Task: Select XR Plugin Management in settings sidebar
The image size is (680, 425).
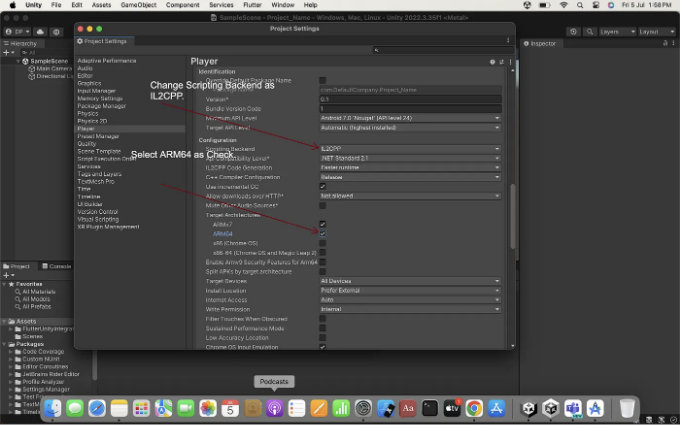Action: pyautogui.click(x=108, y=227)
